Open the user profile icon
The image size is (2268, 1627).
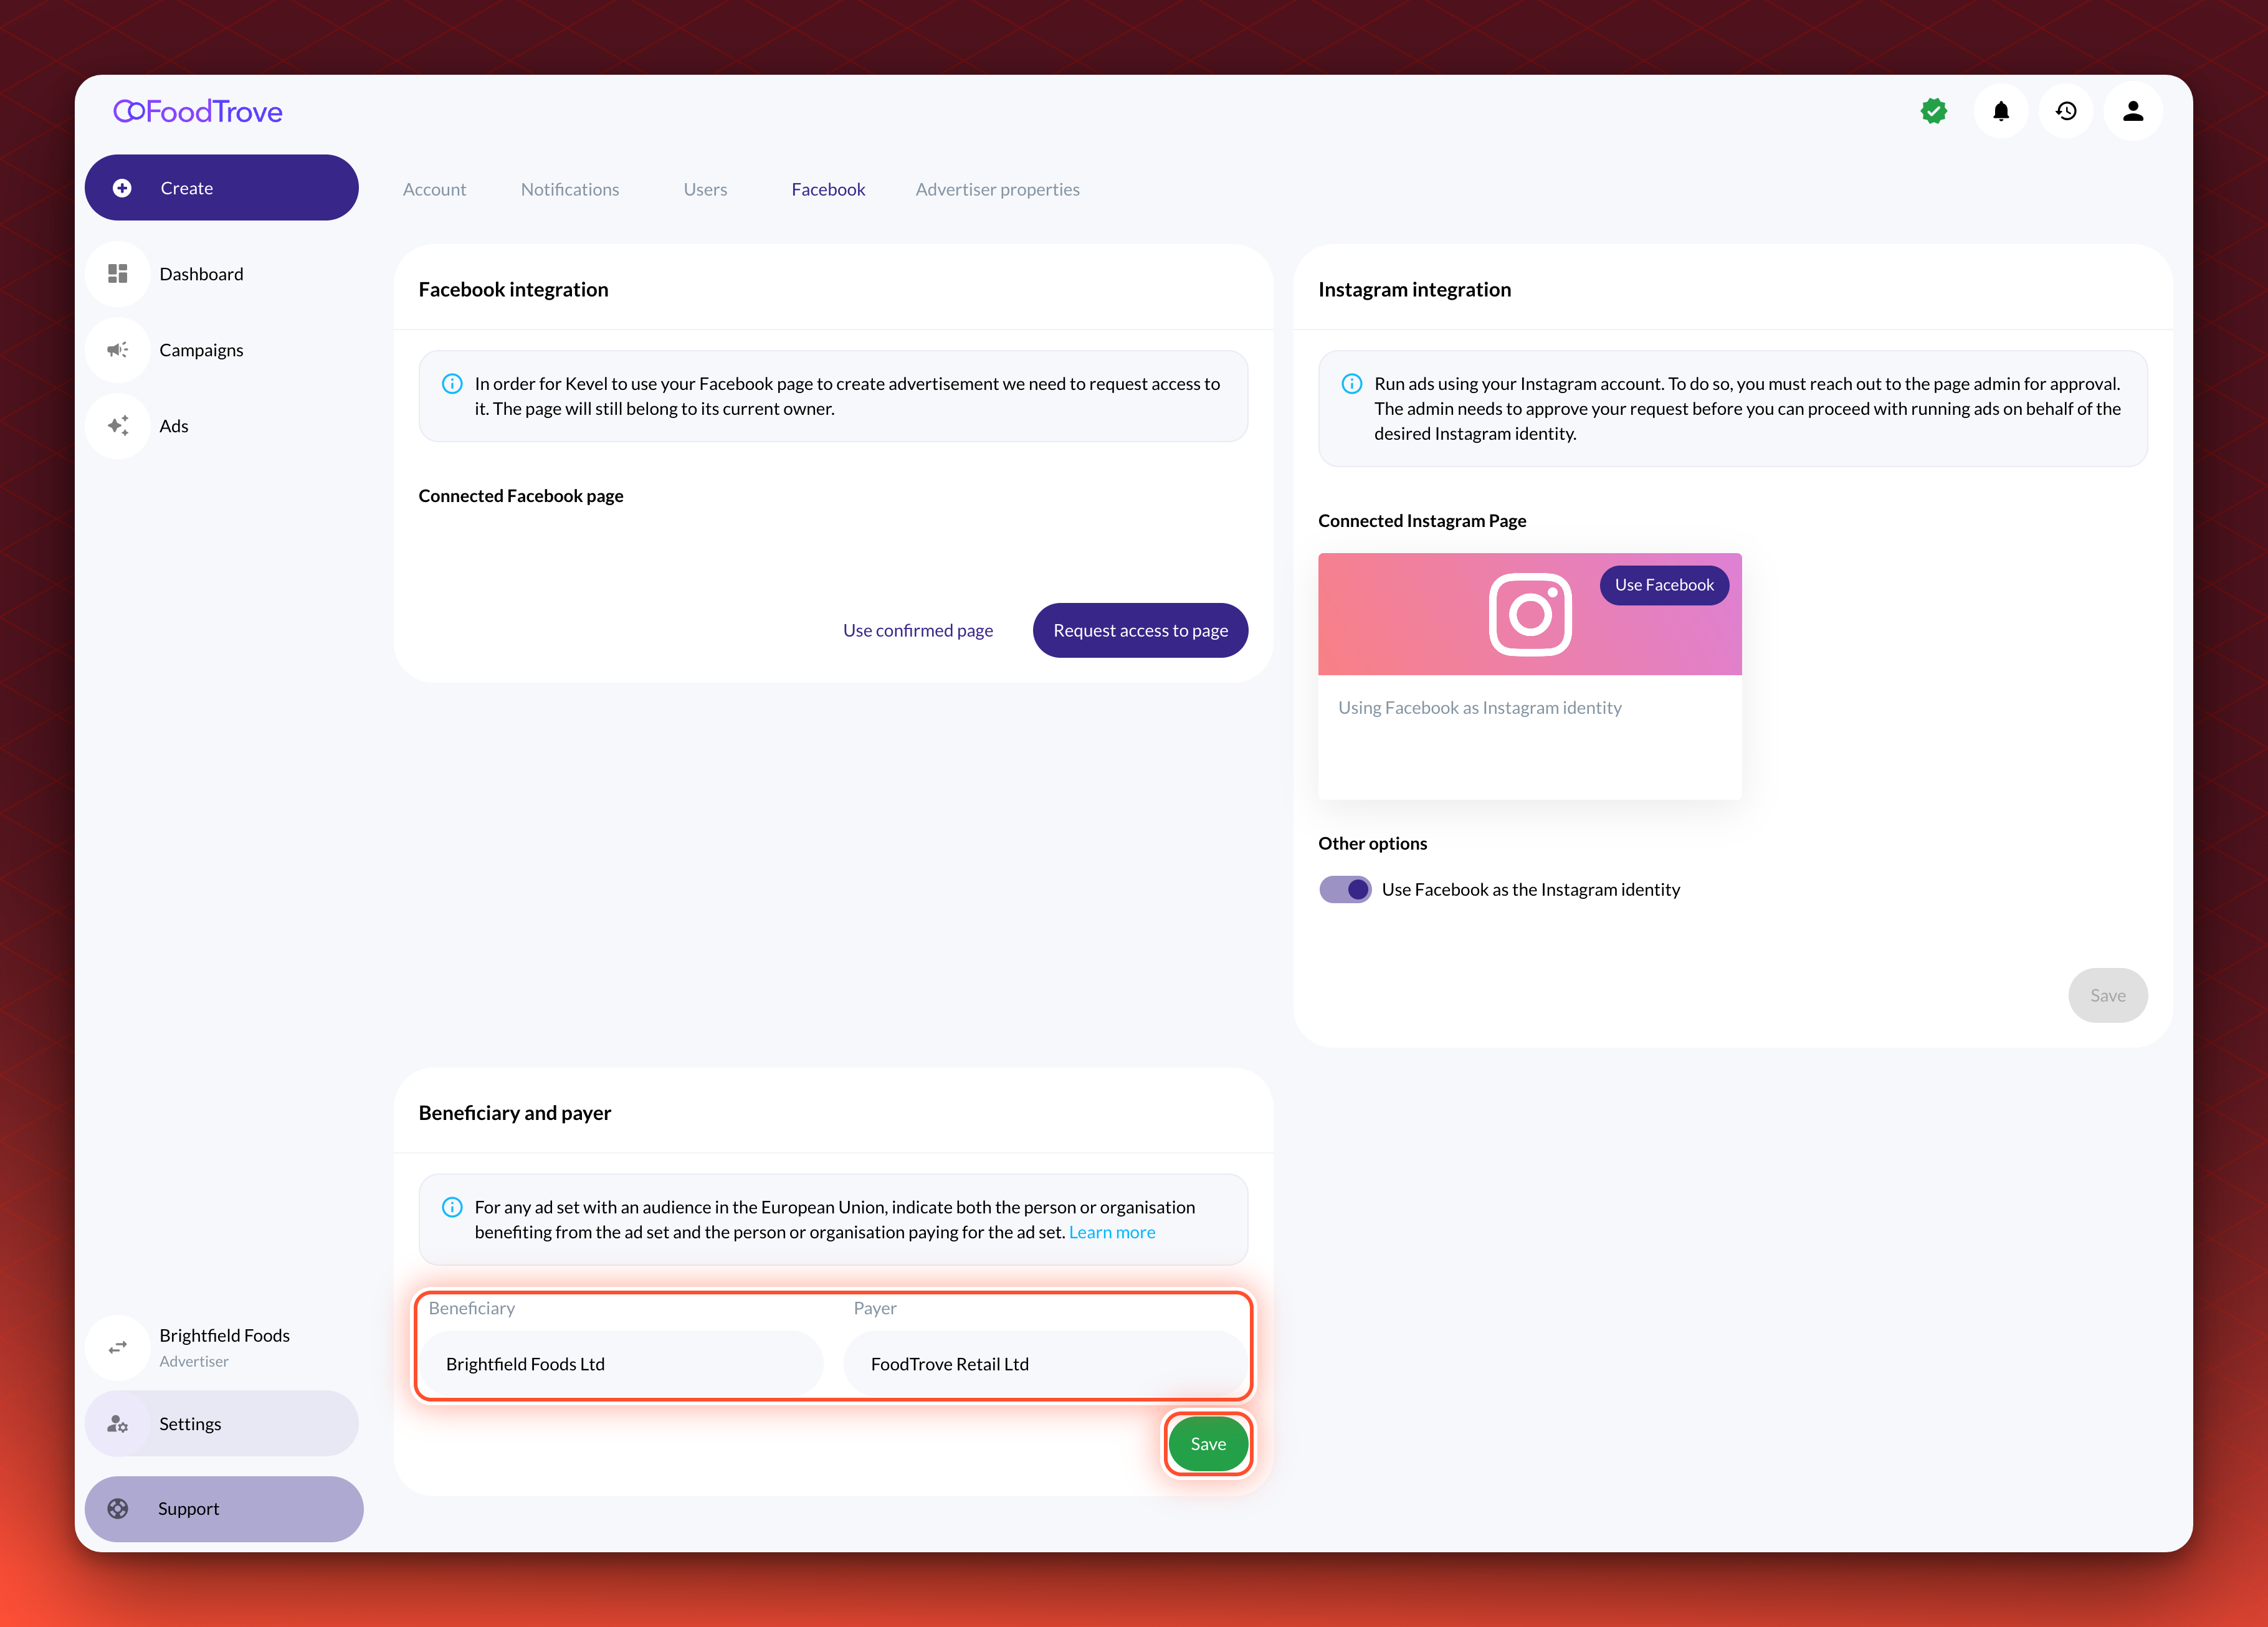tap(2133, 111)
